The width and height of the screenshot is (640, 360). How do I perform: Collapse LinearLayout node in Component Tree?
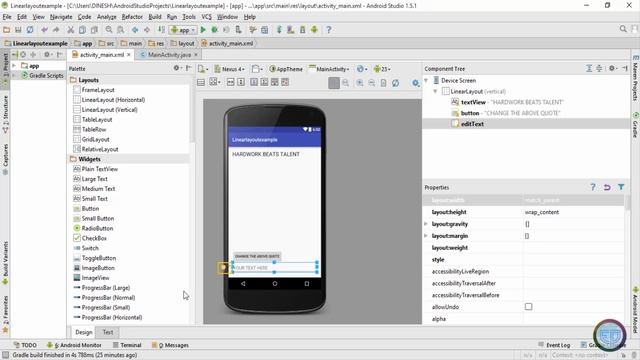435,91
